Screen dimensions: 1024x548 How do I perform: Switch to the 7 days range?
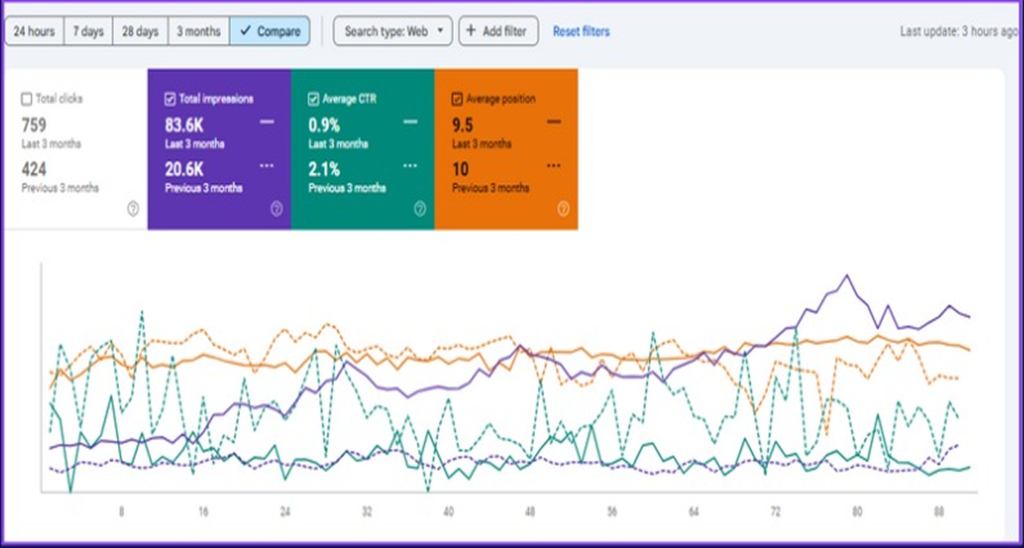pyautogui.click(x=88, y=31)
